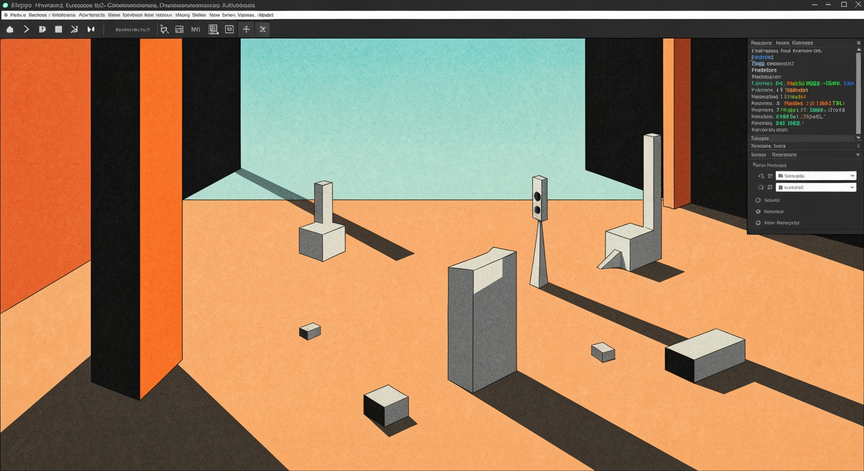Viewport: 864px width, 471px height.
Task: Click the skip-forward arrow toolbar icon
Action: (x=74, y=29)
